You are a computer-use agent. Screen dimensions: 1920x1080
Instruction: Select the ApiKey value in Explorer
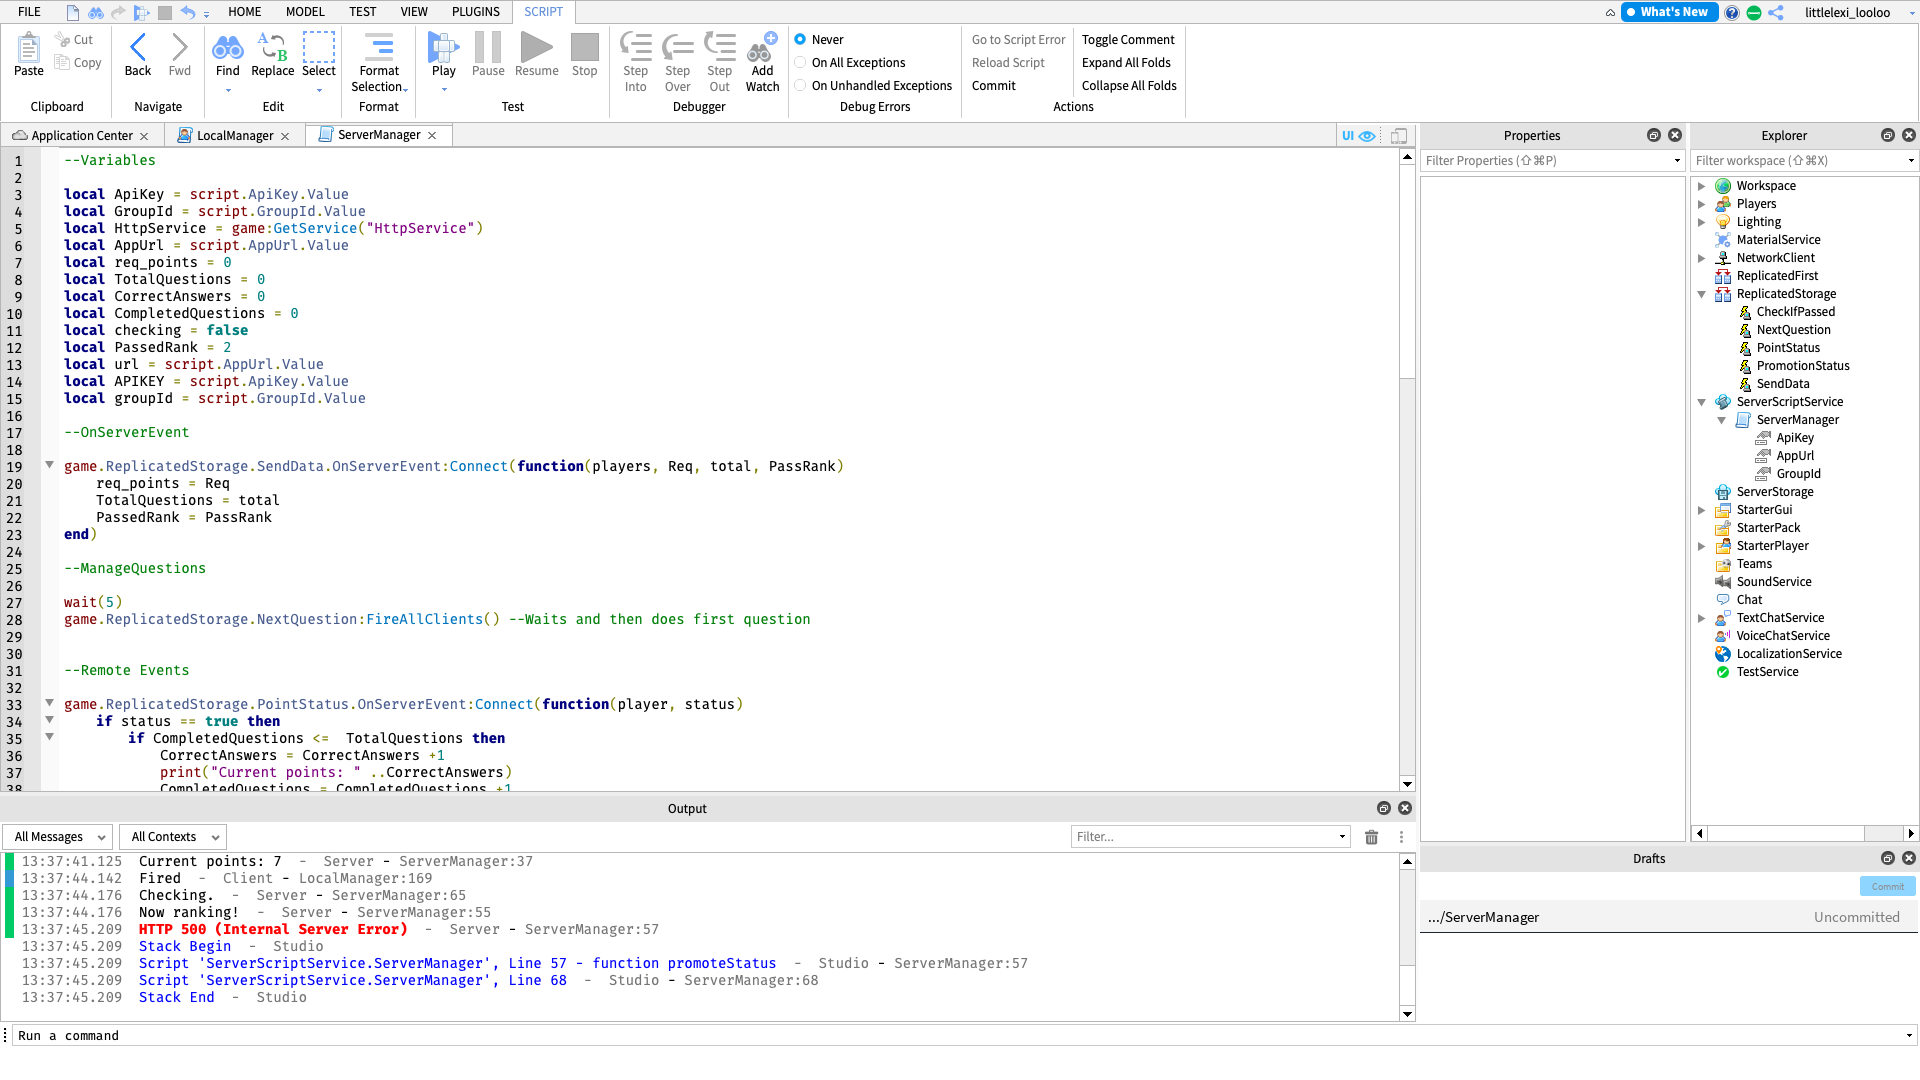tap(1794, 438)
